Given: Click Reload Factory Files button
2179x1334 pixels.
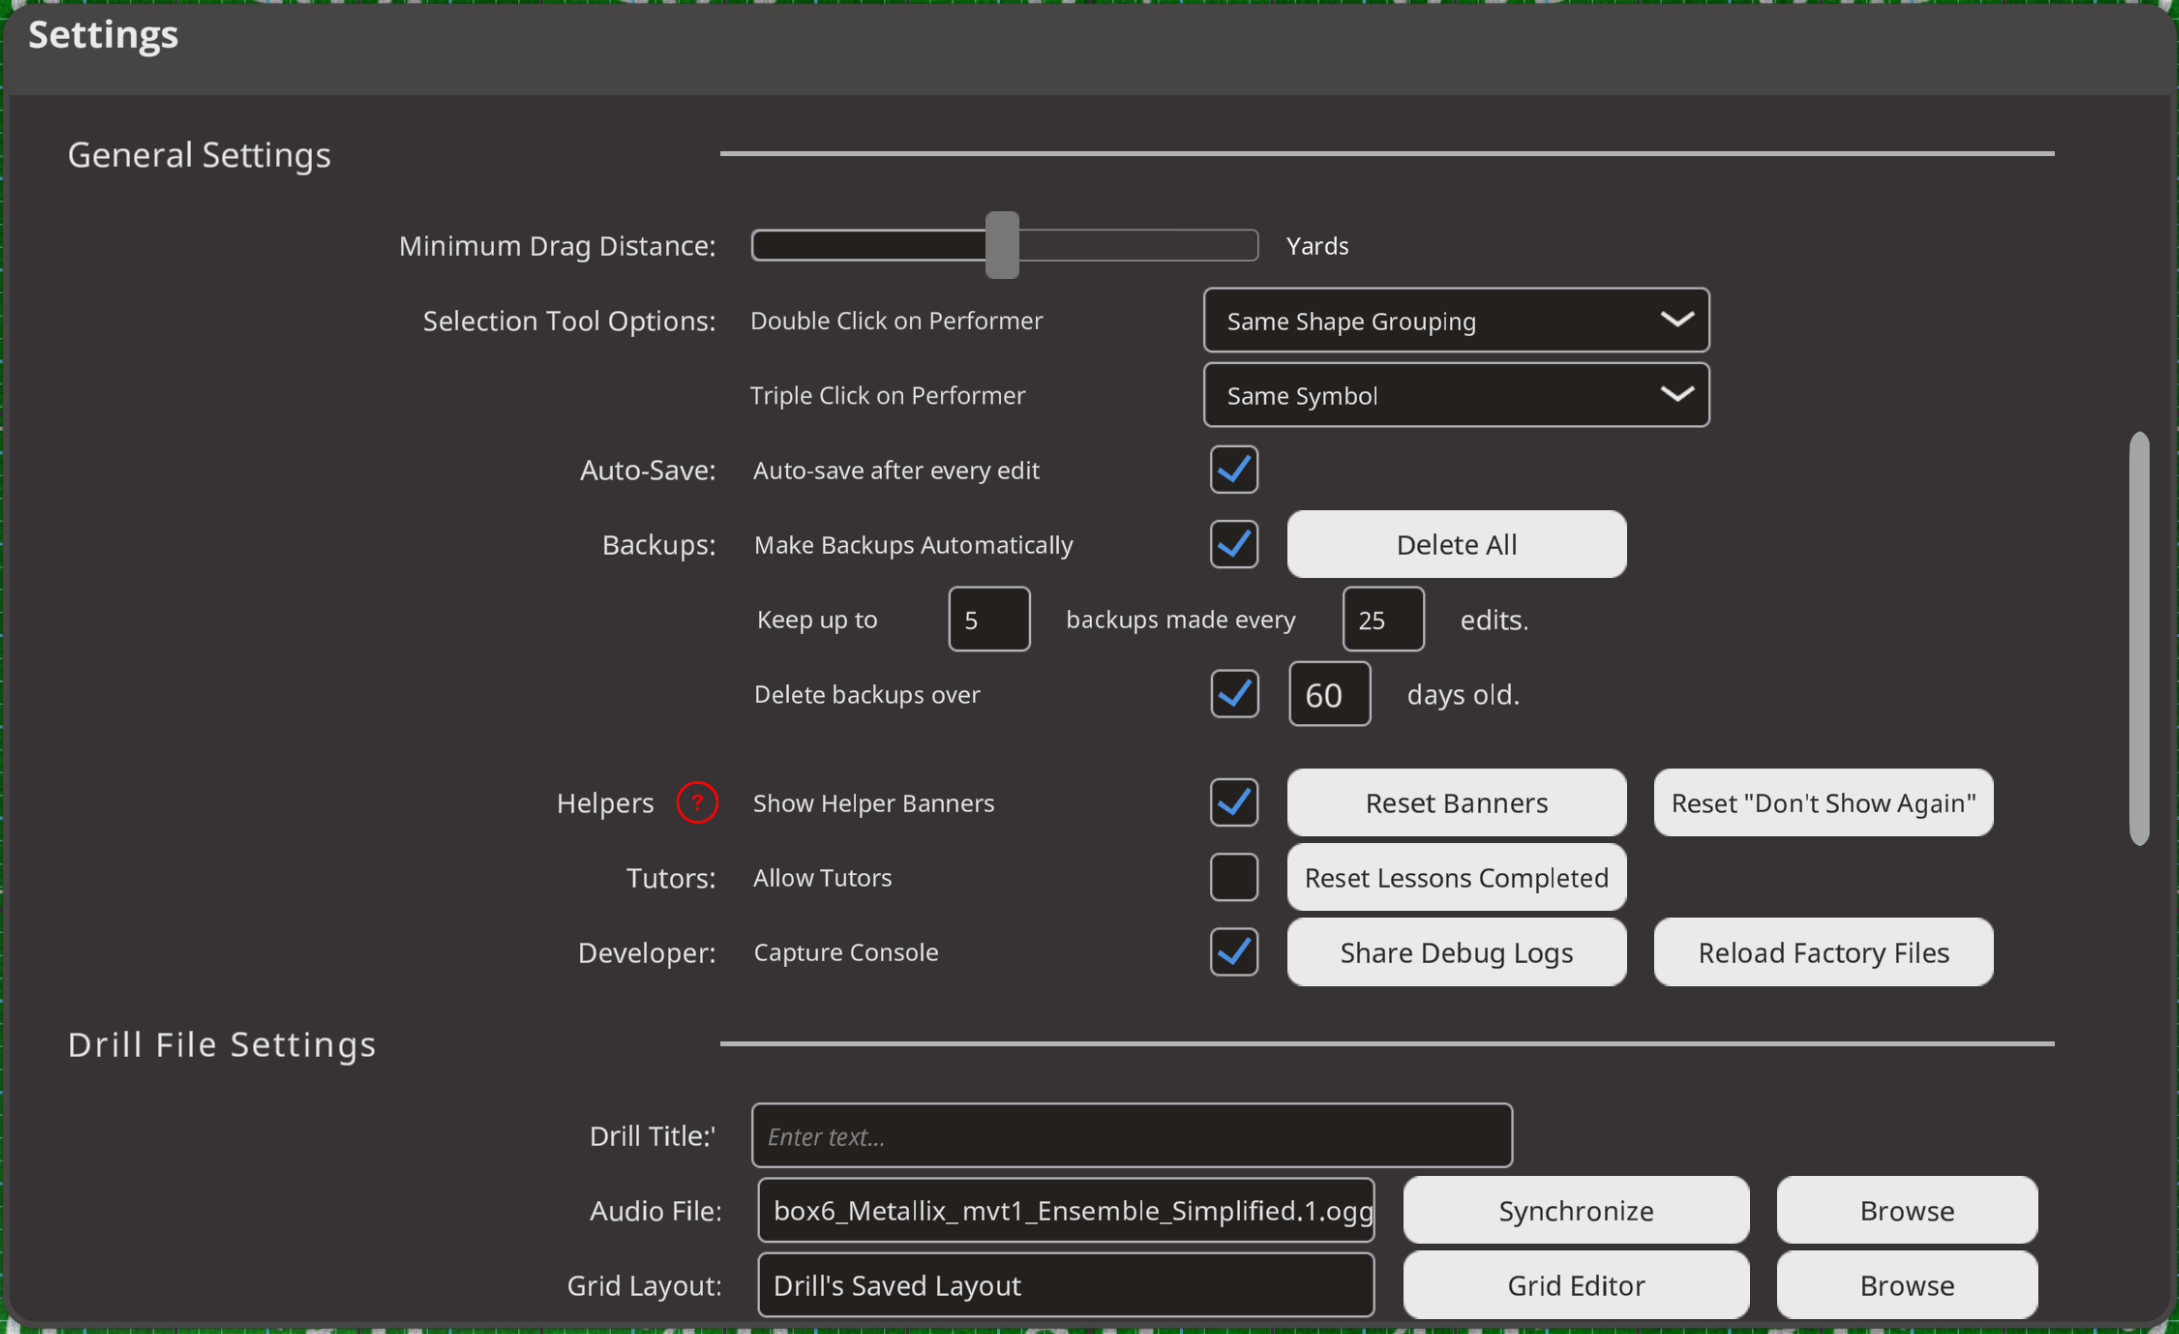Looking at the screenshot, I should pos(1822,952).
